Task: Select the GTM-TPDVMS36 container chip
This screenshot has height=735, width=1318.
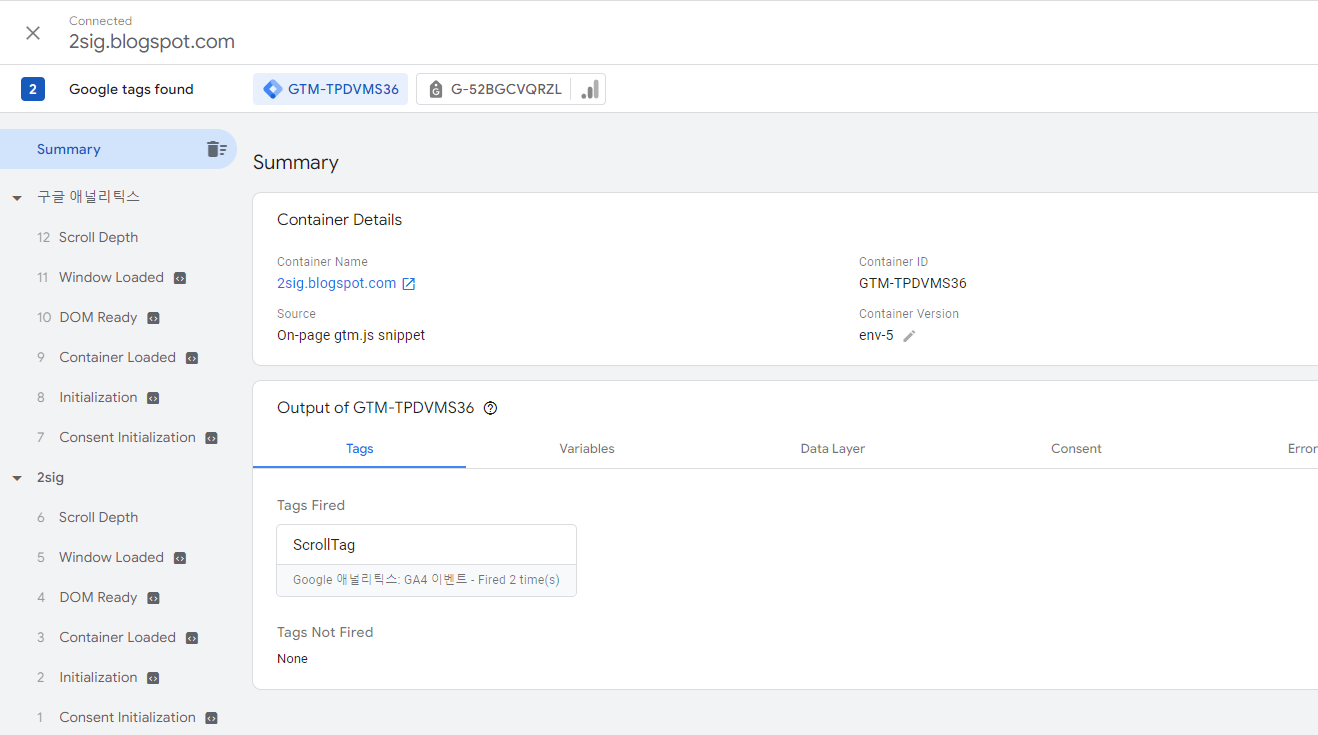Action: 330,89
